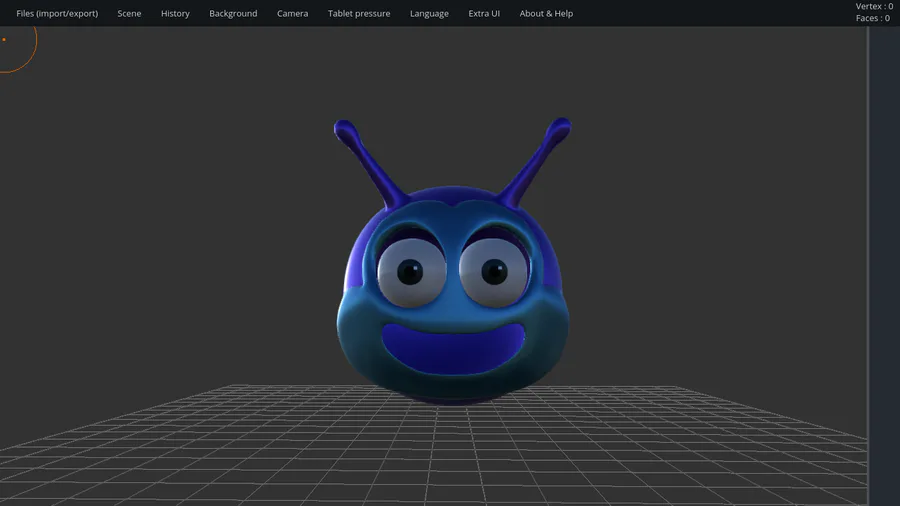The width and height of the screenshot is (900, 506).
Task: Open the Files (import/export) menu
Action: coord(57,13)
